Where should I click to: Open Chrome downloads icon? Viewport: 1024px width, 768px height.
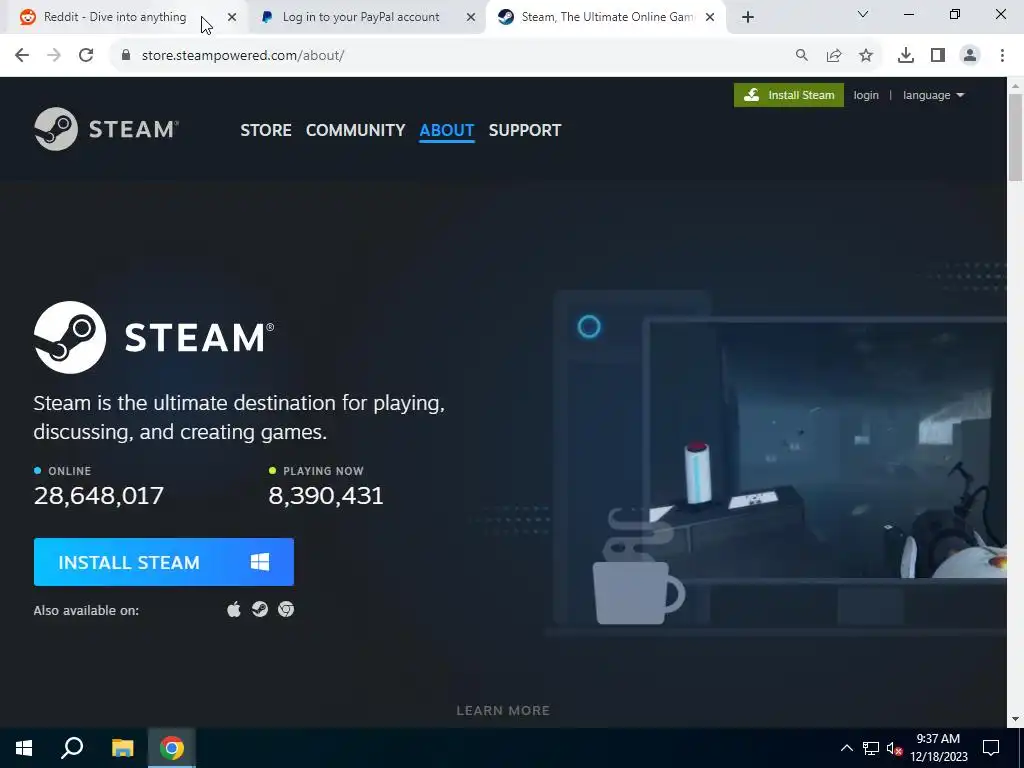coord(906,56)
